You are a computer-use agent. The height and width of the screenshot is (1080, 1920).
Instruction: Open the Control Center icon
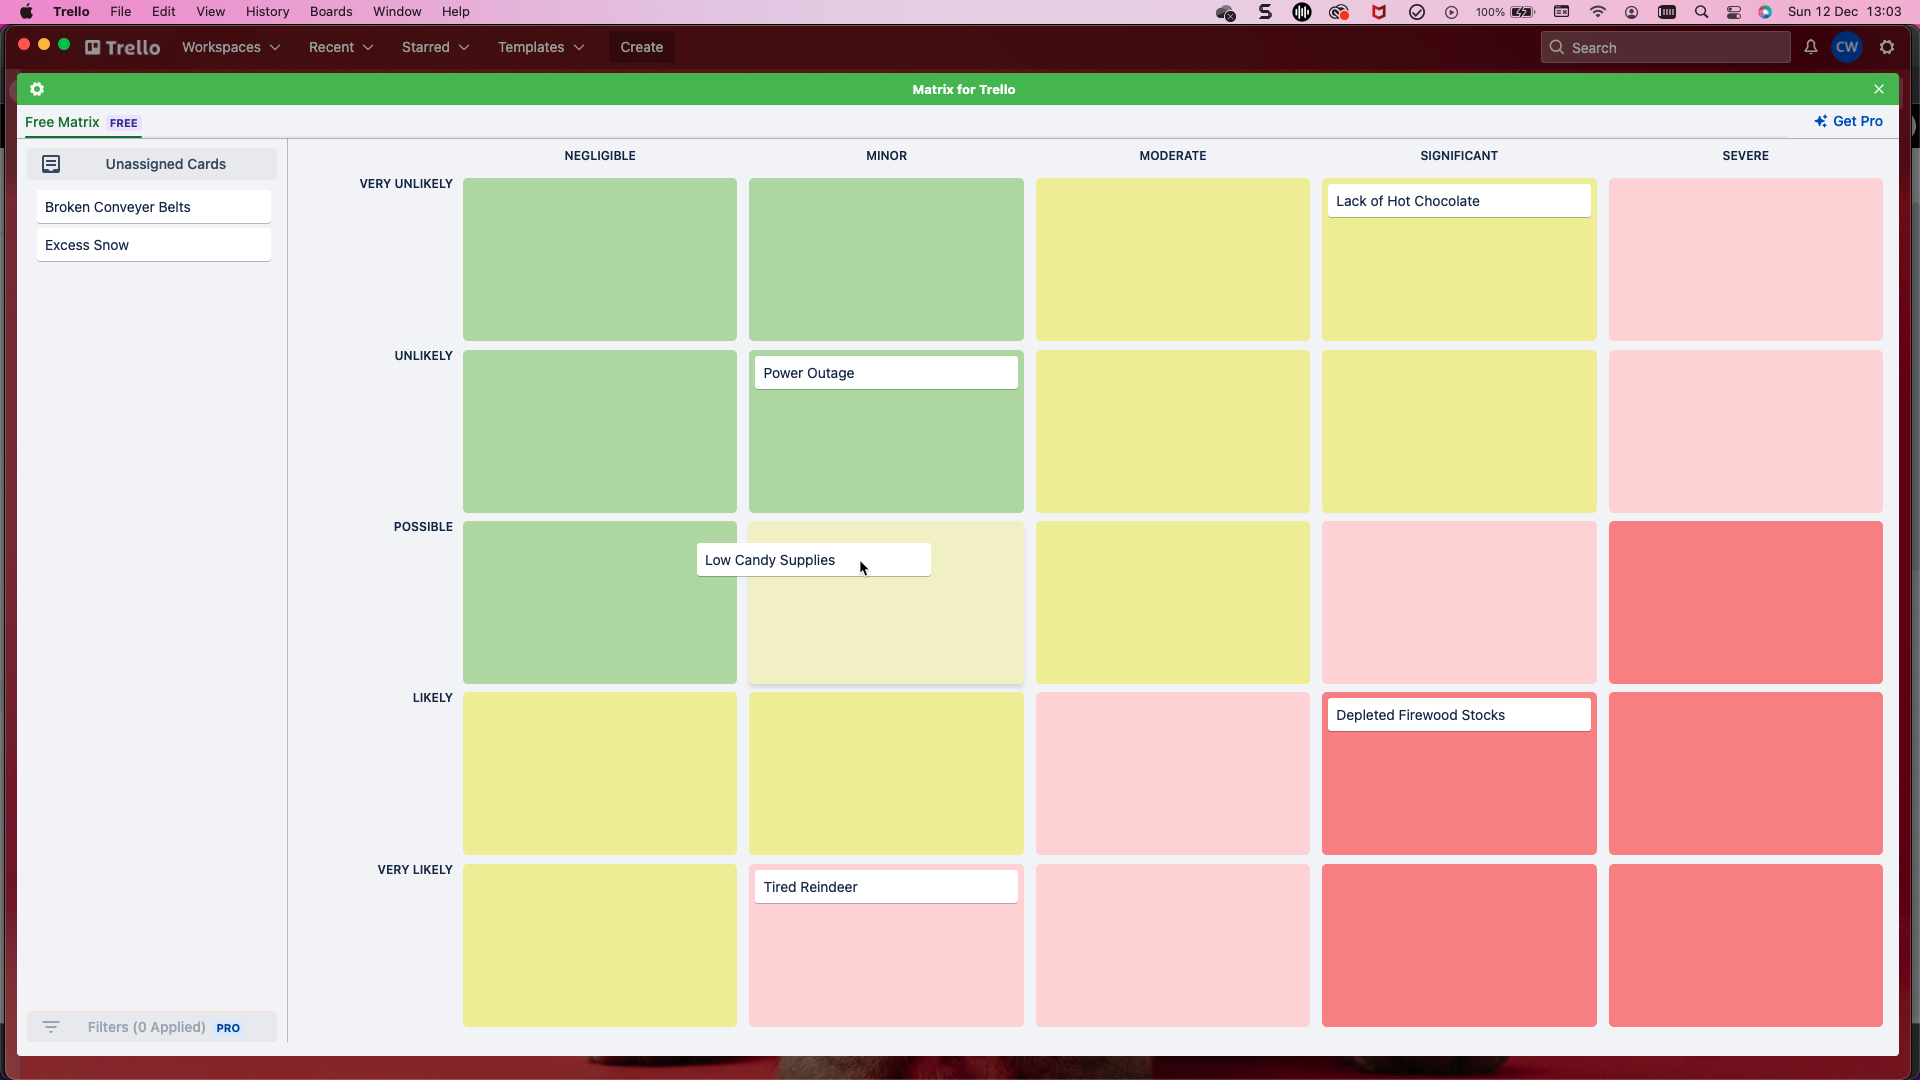pyautogui.click(x=1734, y=12)
